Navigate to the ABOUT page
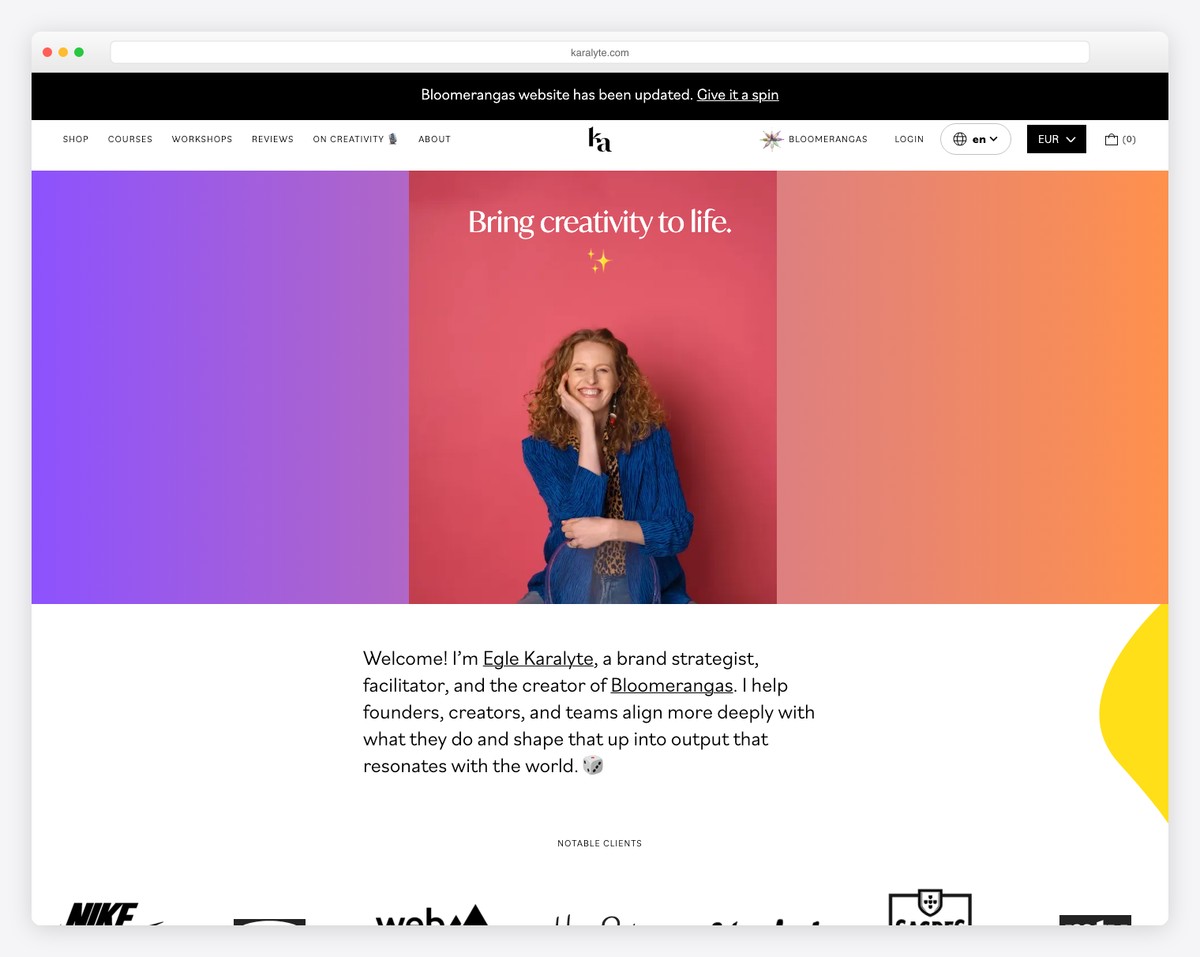This screenshot has height=957, width=1200. coord(434,139)
